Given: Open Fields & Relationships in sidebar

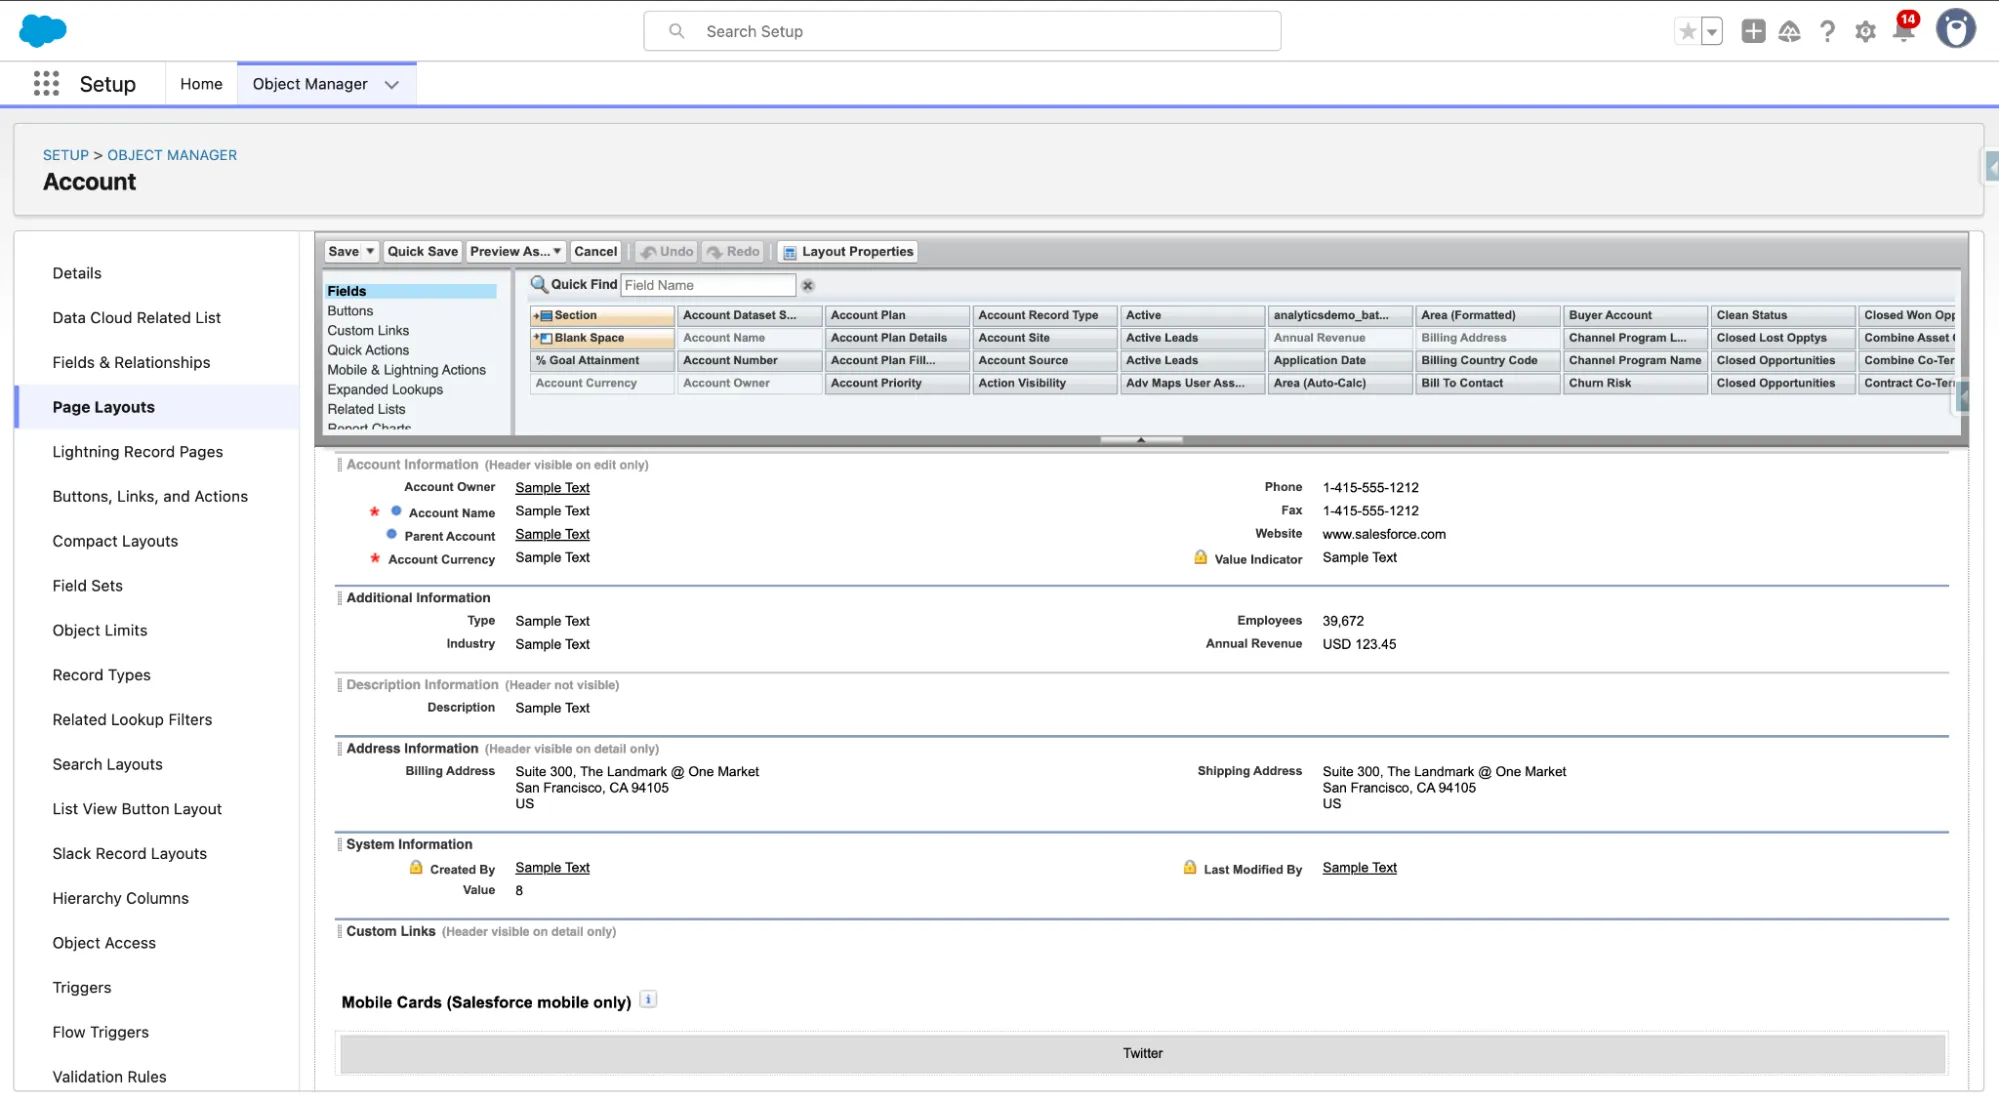Looking at the screenshot, I should click(131, 363).
